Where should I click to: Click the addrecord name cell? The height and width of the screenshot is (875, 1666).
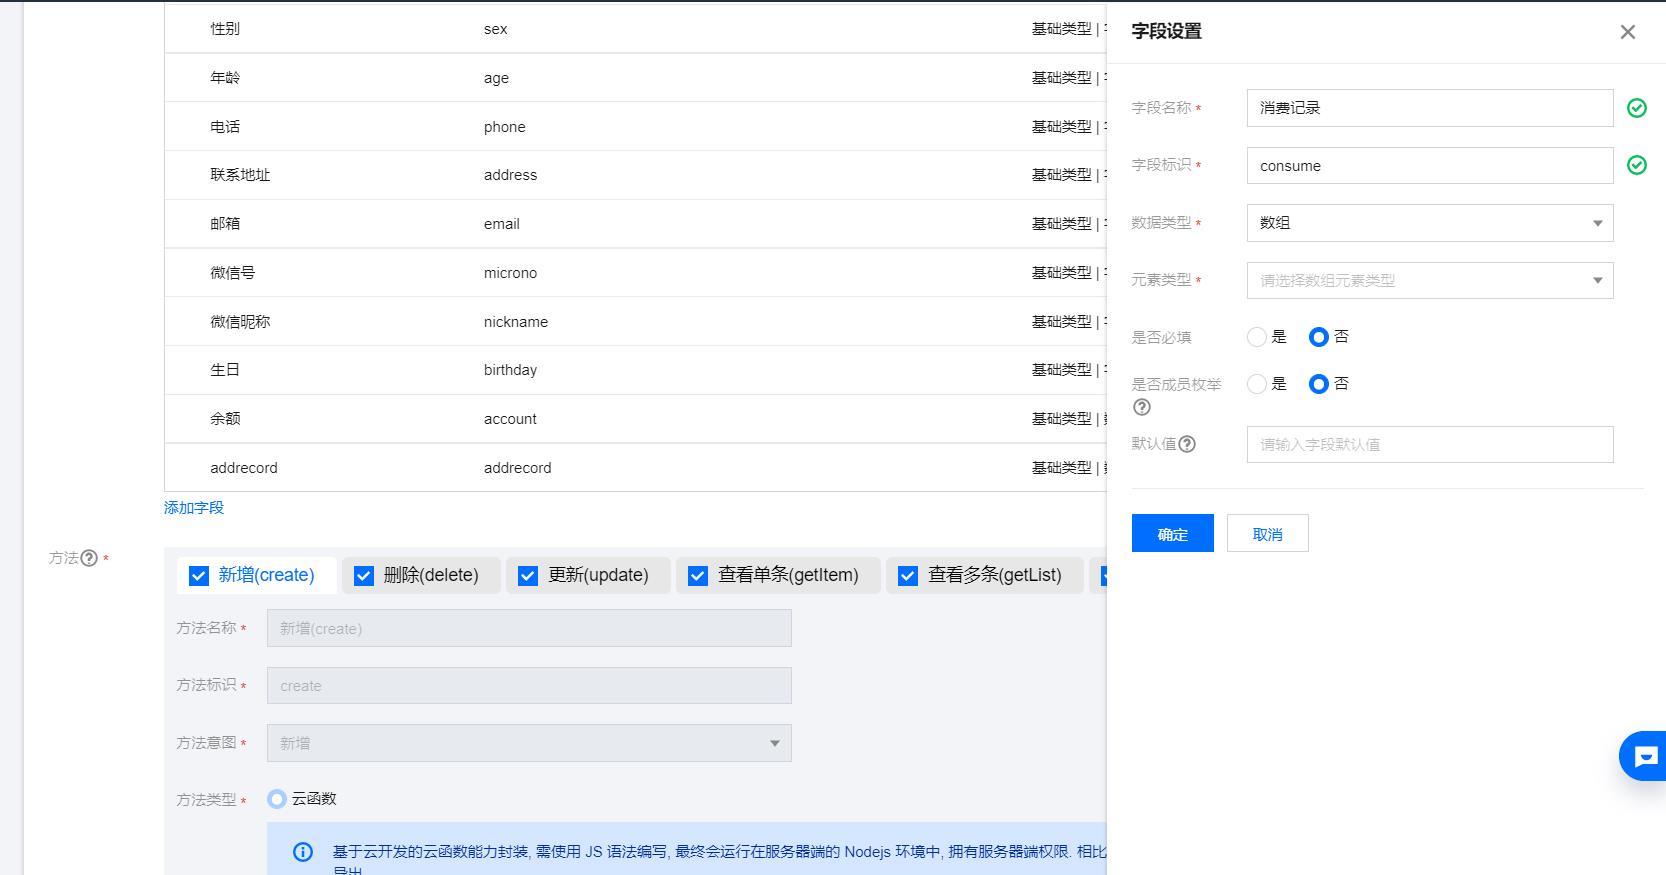(x=244, y=468)
